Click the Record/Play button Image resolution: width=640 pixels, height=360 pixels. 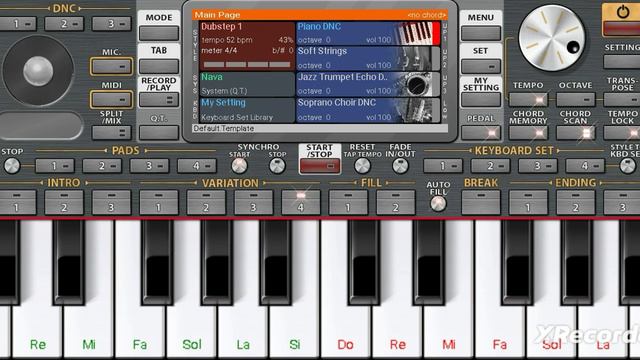(x=159, y=100)
